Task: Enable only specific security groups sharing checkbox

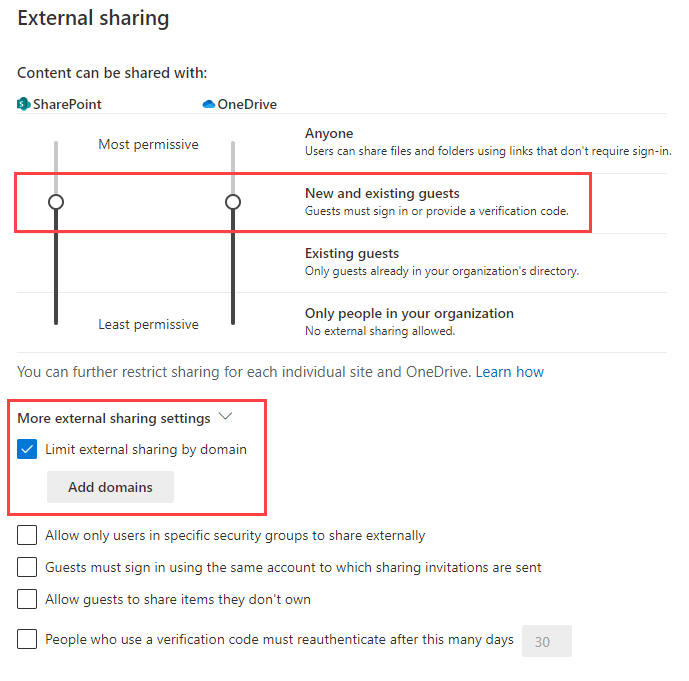Action: [28, 536]
